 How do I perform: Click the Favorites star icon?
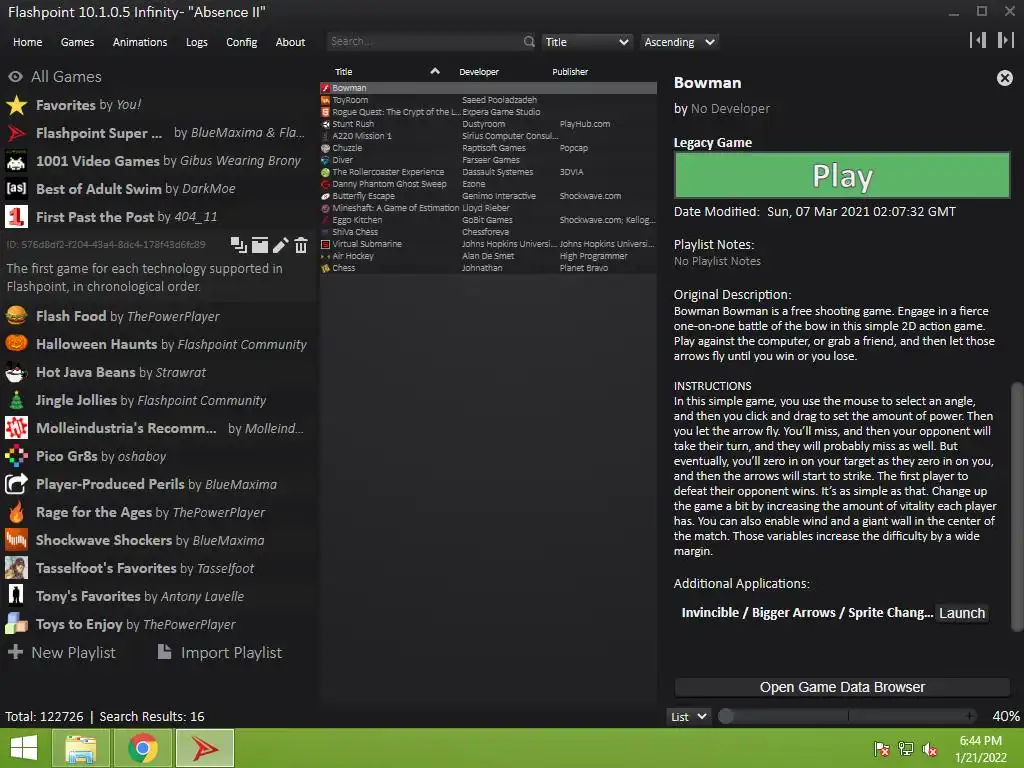click(16, 104)
